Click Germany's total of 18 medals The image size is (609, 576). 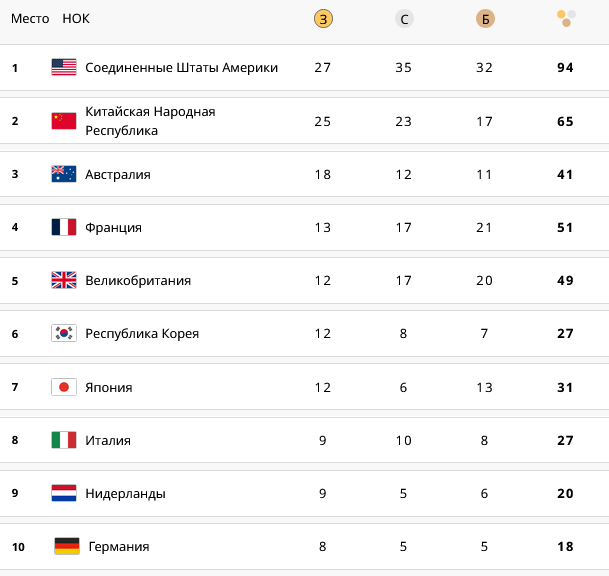pos(565,546)
